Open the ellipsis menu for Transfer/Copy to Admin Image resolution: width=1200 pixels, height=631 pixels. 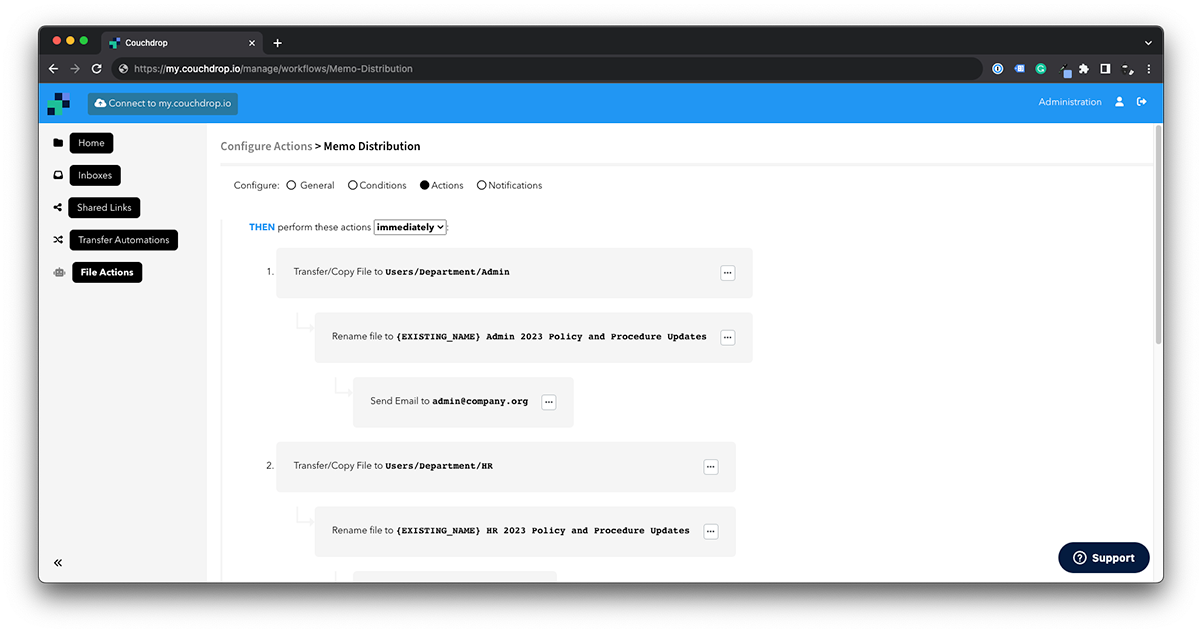[728, 272]
